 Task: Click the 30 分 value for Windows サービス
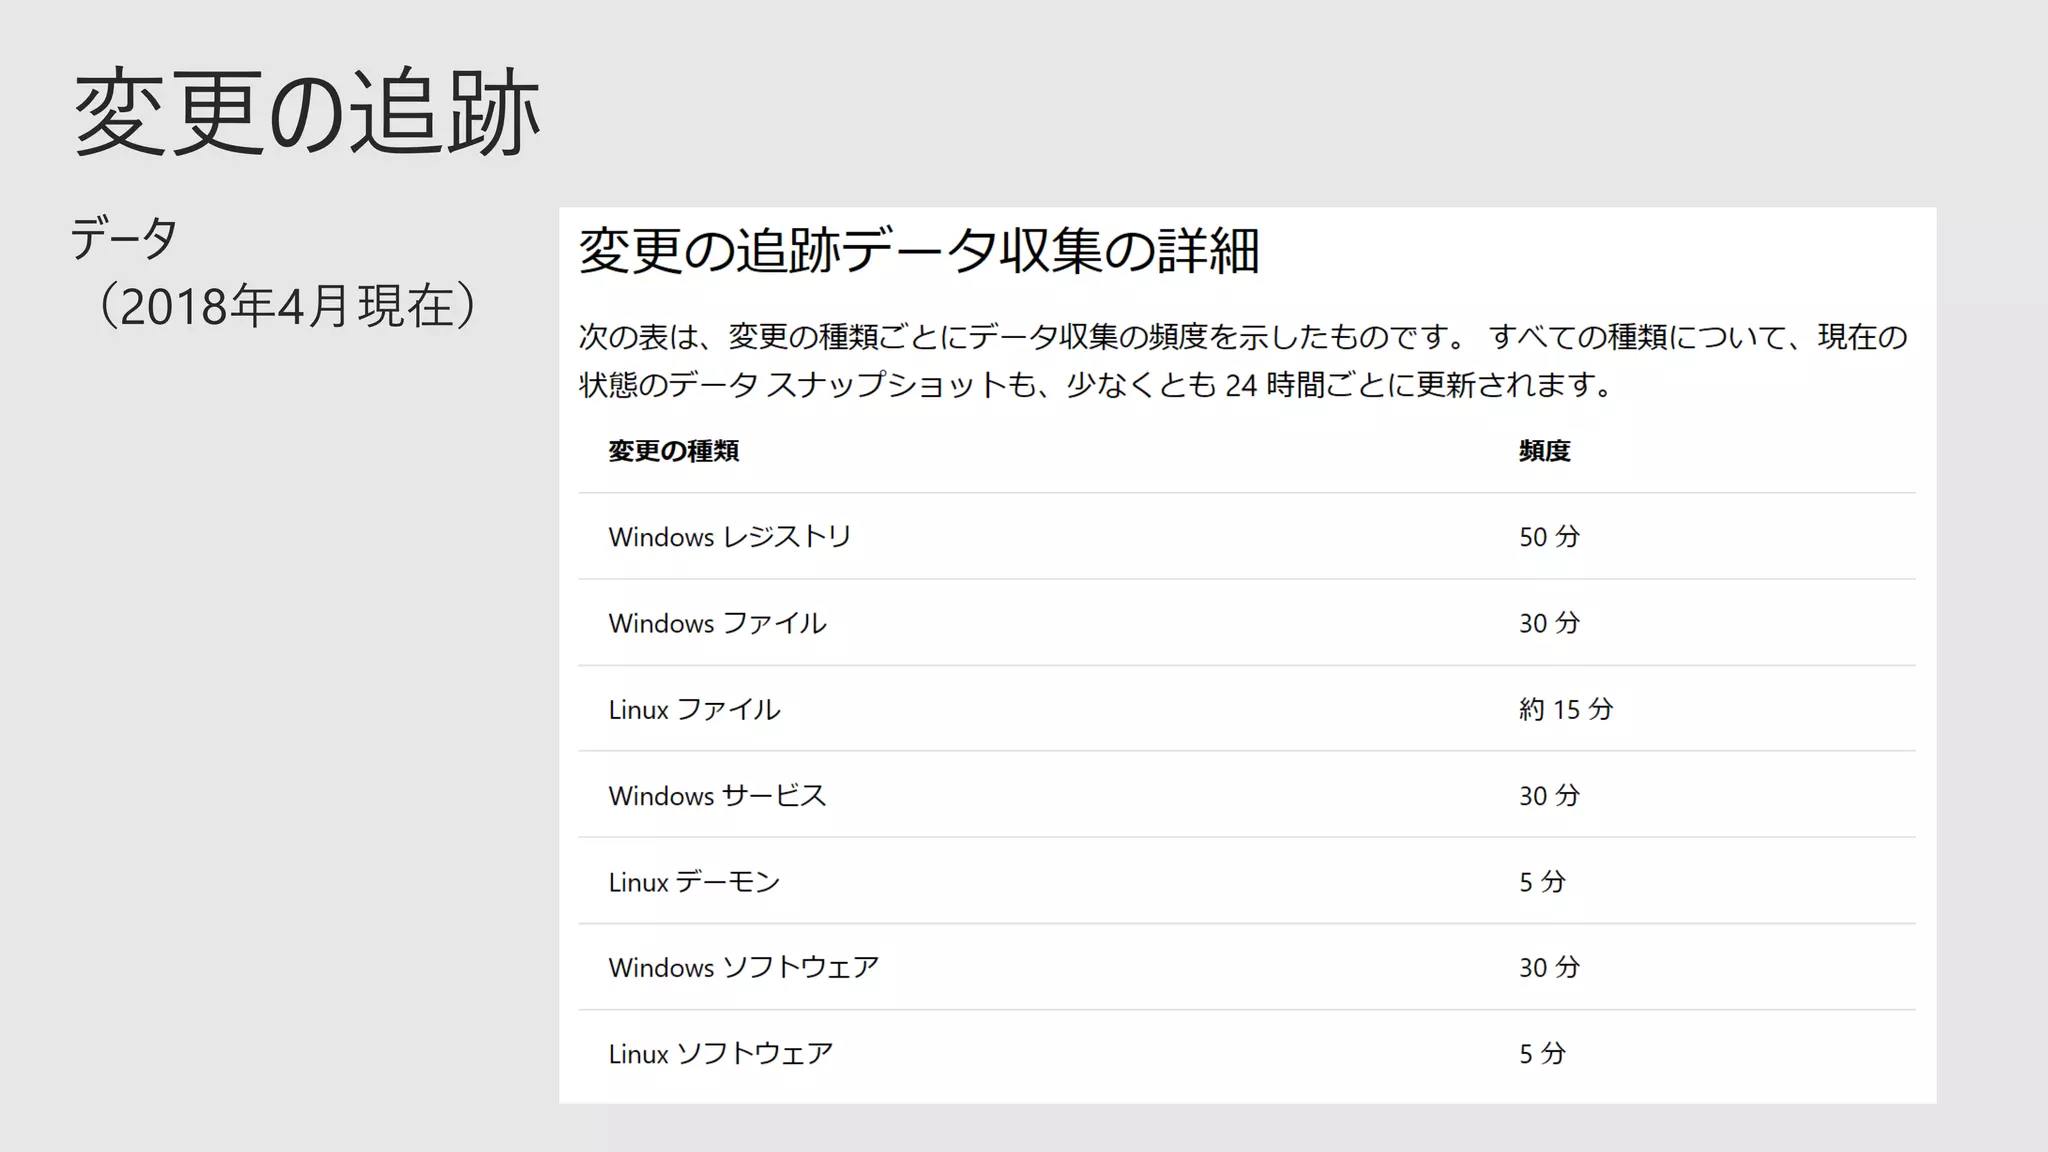(x=1549, y=796)
